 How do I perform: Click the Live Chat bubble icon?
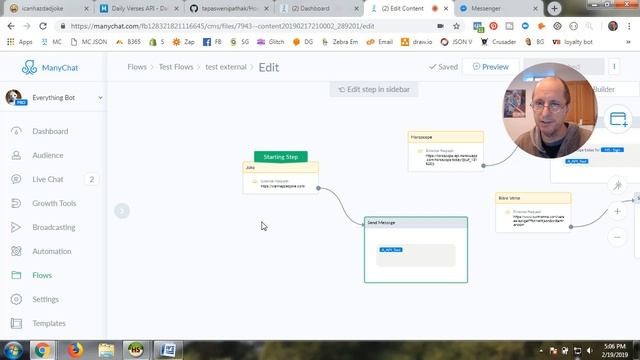(16, 179)
